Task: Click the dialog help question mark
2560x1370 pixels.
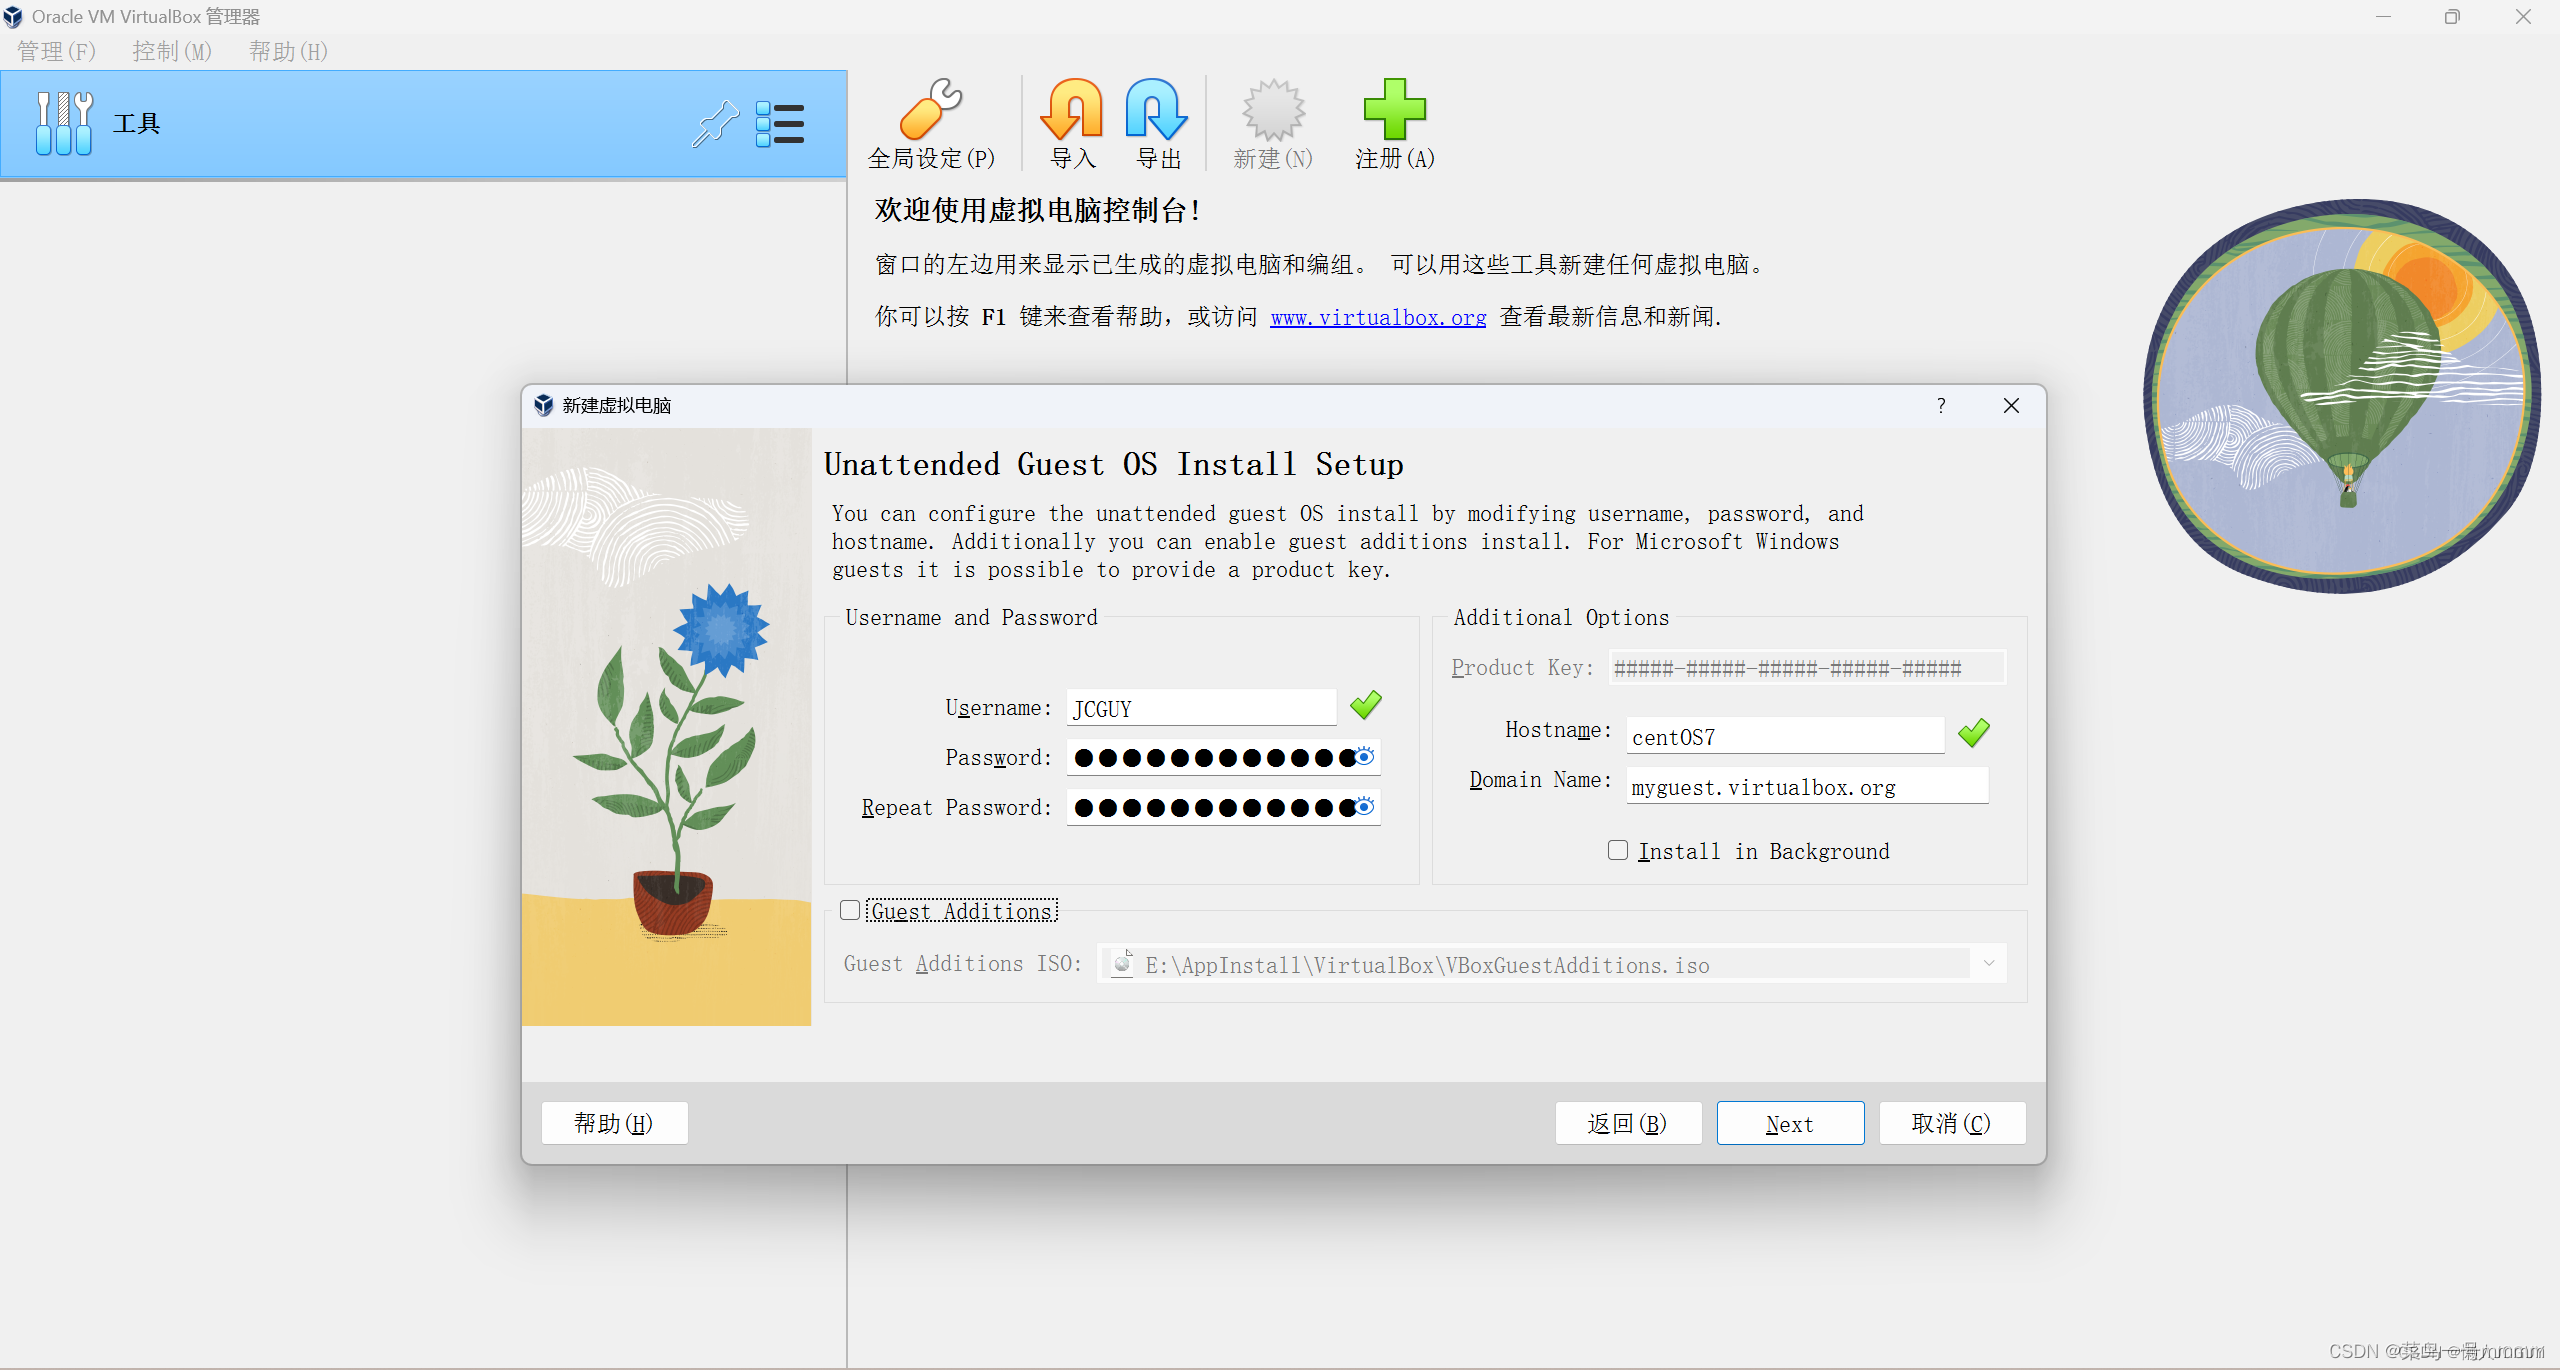Action: click(1940, 405)
